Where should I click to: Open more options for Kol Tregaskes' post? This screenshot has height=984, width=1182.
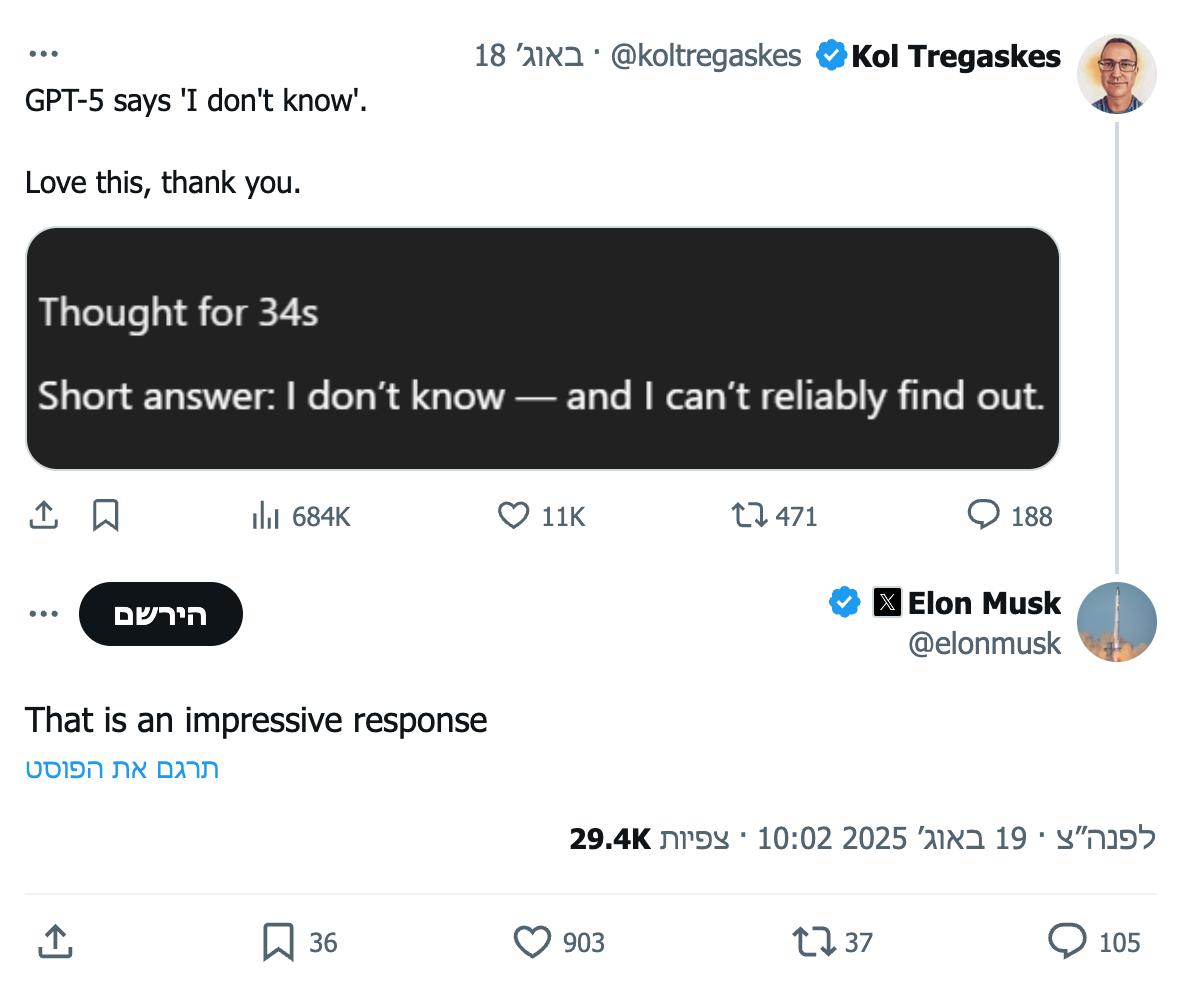[x=44, y=55]
